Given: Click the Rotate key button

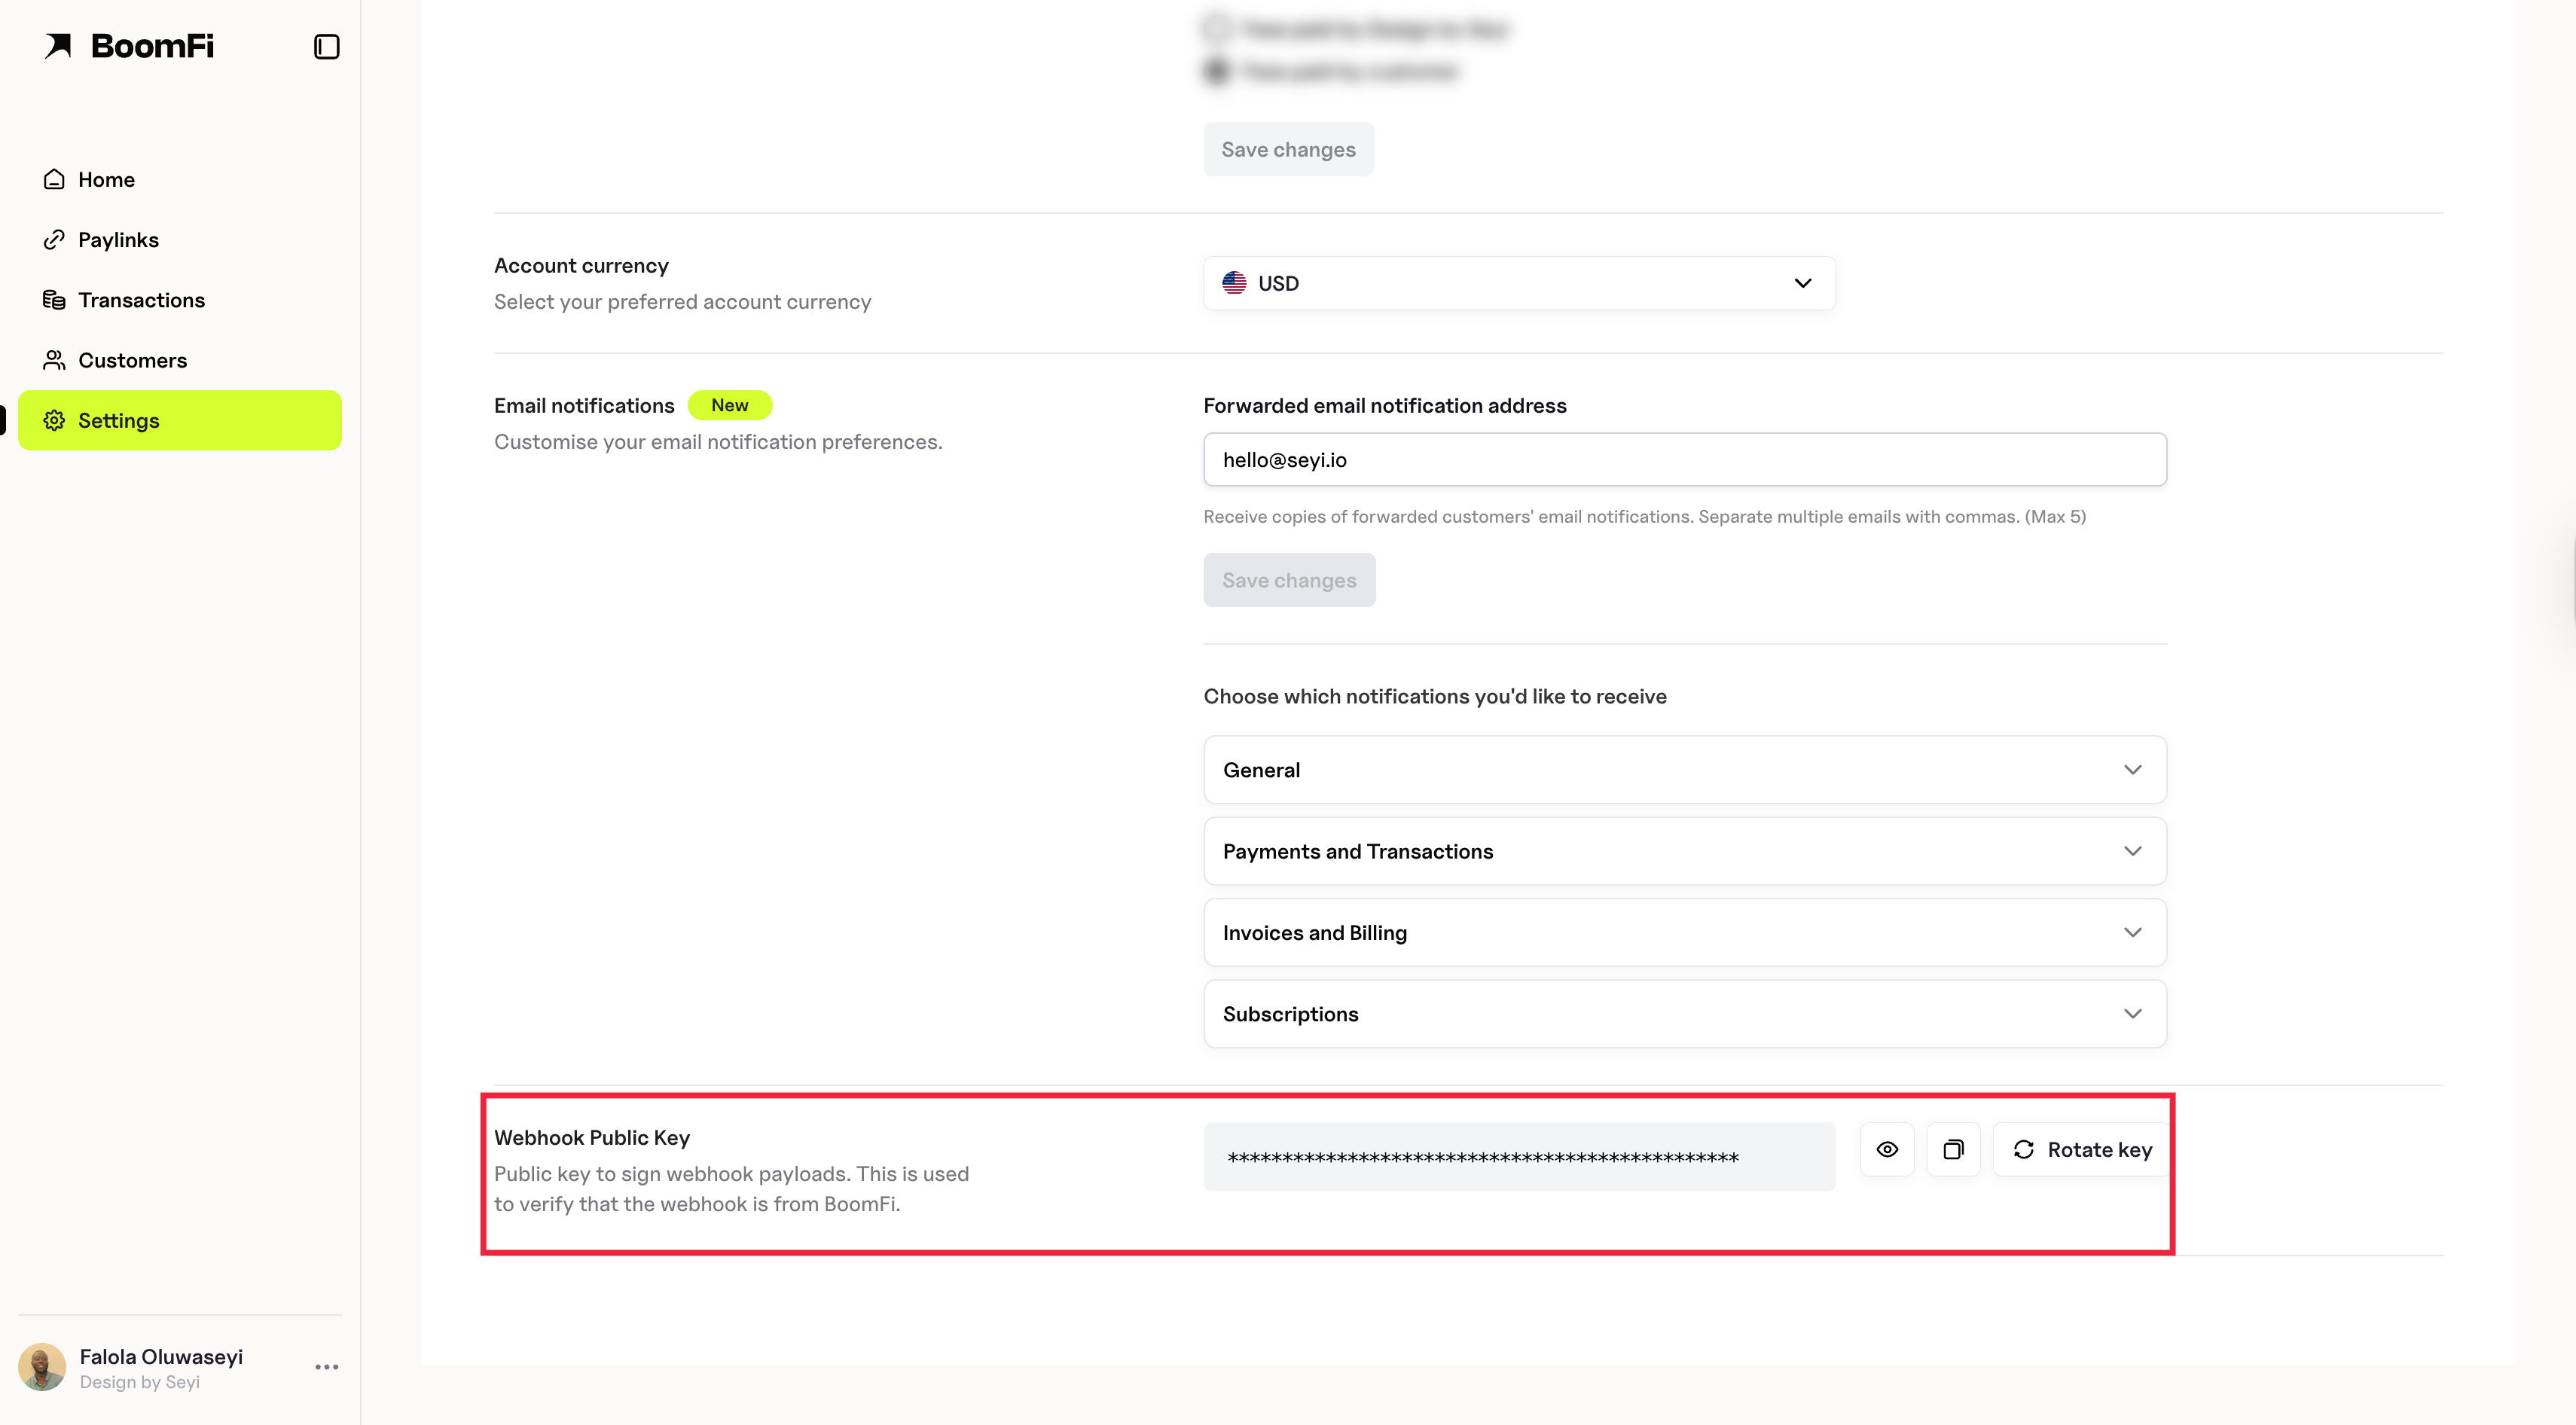Looking at the screenshot, I should (x=2082, y=1150).
